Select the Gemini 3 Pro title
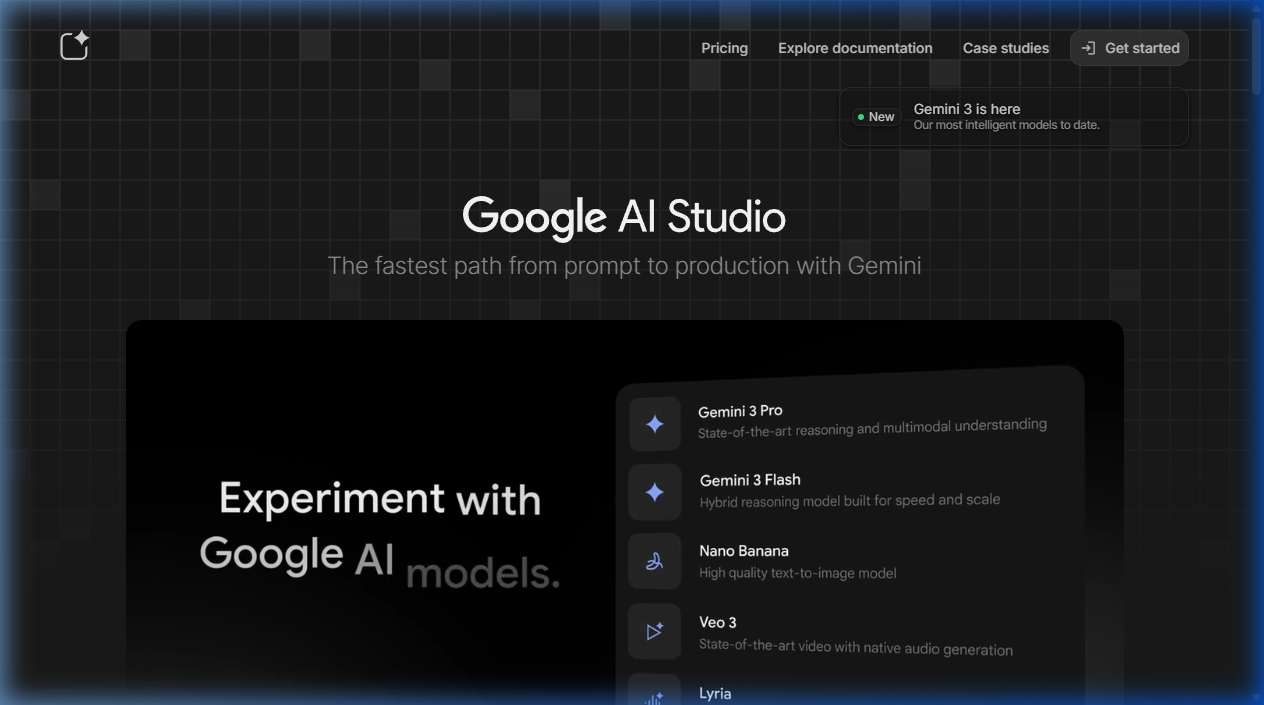The image size is (1264, 705). tap(740, 411)
